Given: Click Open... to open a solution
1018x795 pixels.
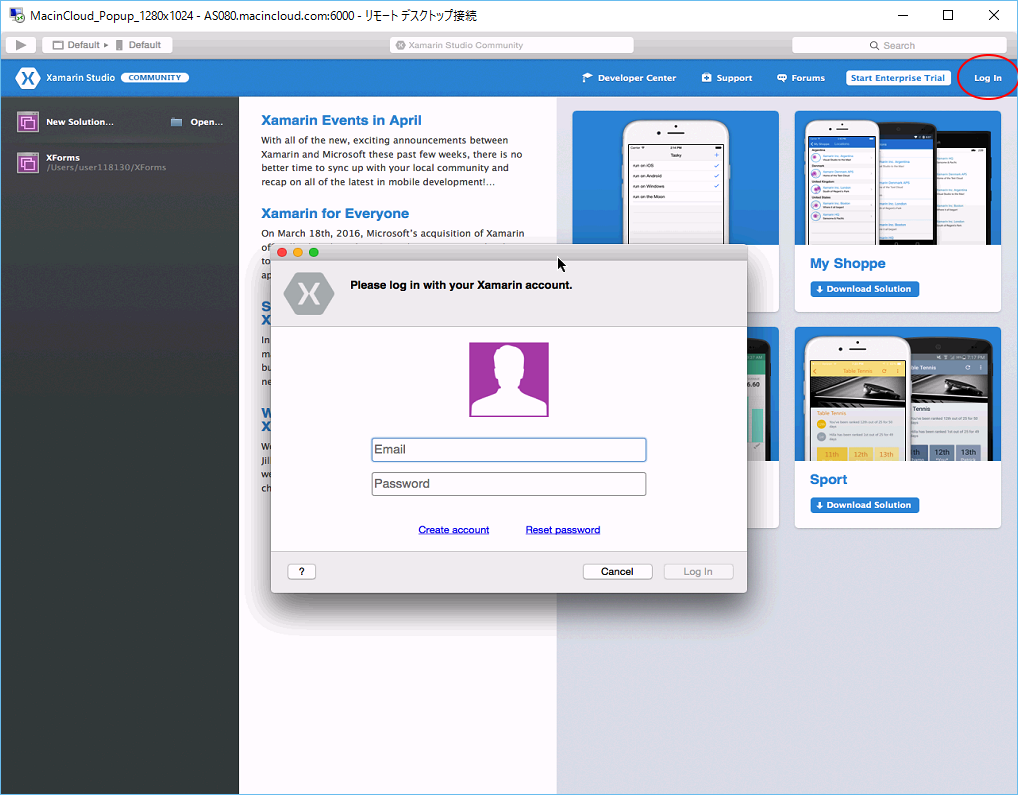Looking at the screenshot, I should click(206, 122).
